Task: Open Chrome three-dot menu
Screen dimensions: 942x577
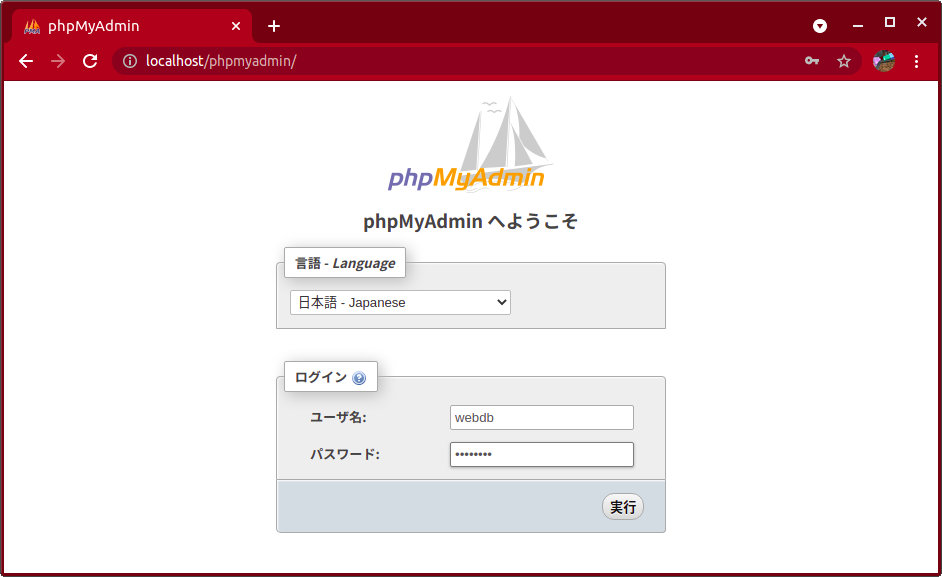Action: point(916,61)
